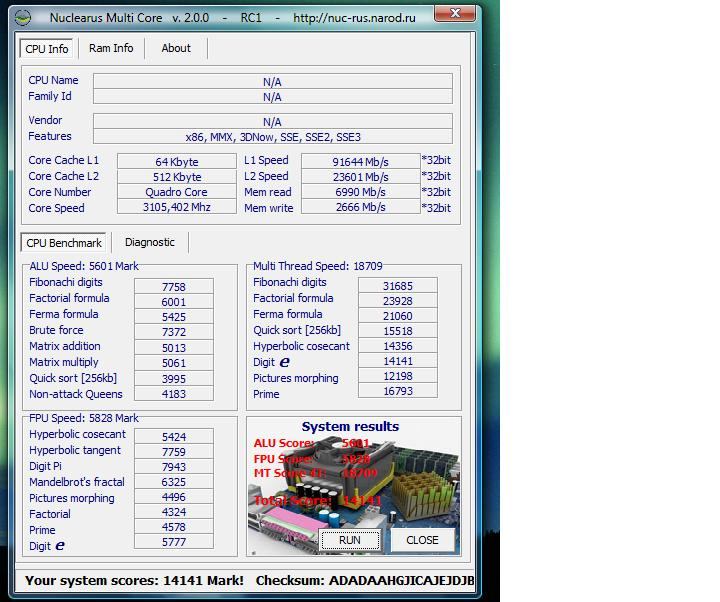Click the L2 Speed value 23601 Mb/s
The height and width of the screenshot is (602, 720).
coord(360,176)
